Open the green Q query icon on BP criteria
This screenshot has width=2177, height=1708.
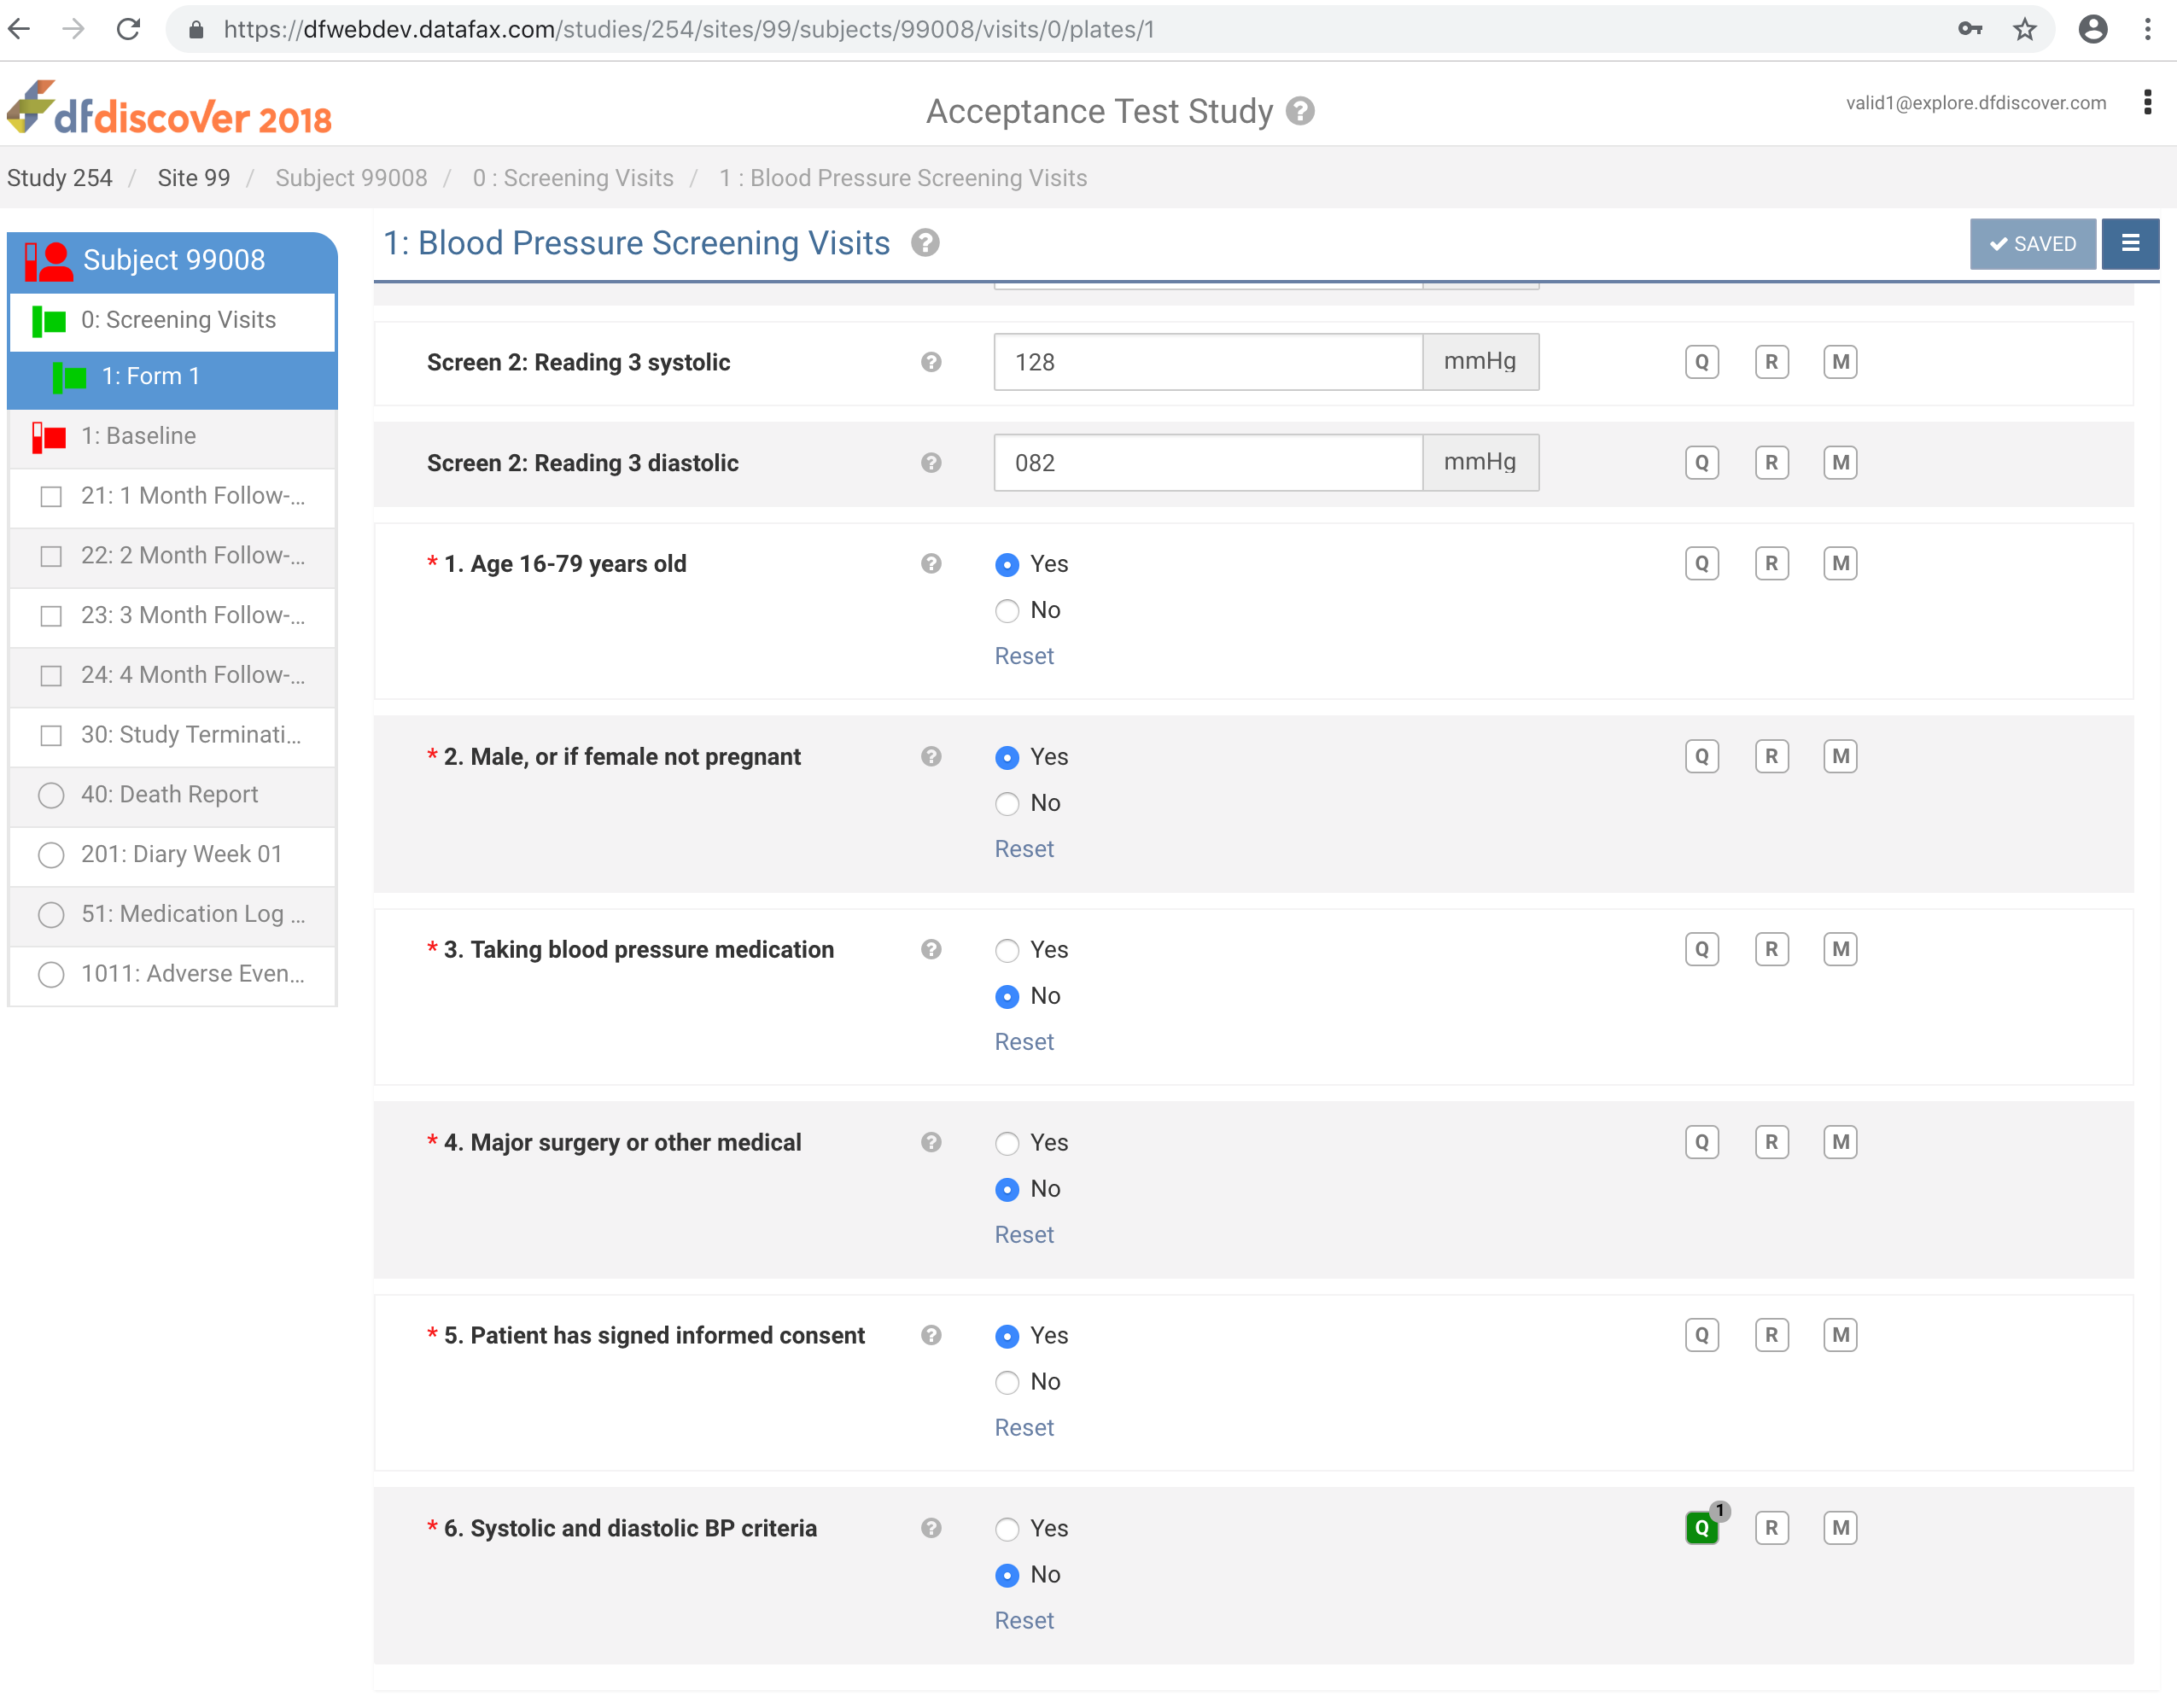[x=1701, y=1527]
